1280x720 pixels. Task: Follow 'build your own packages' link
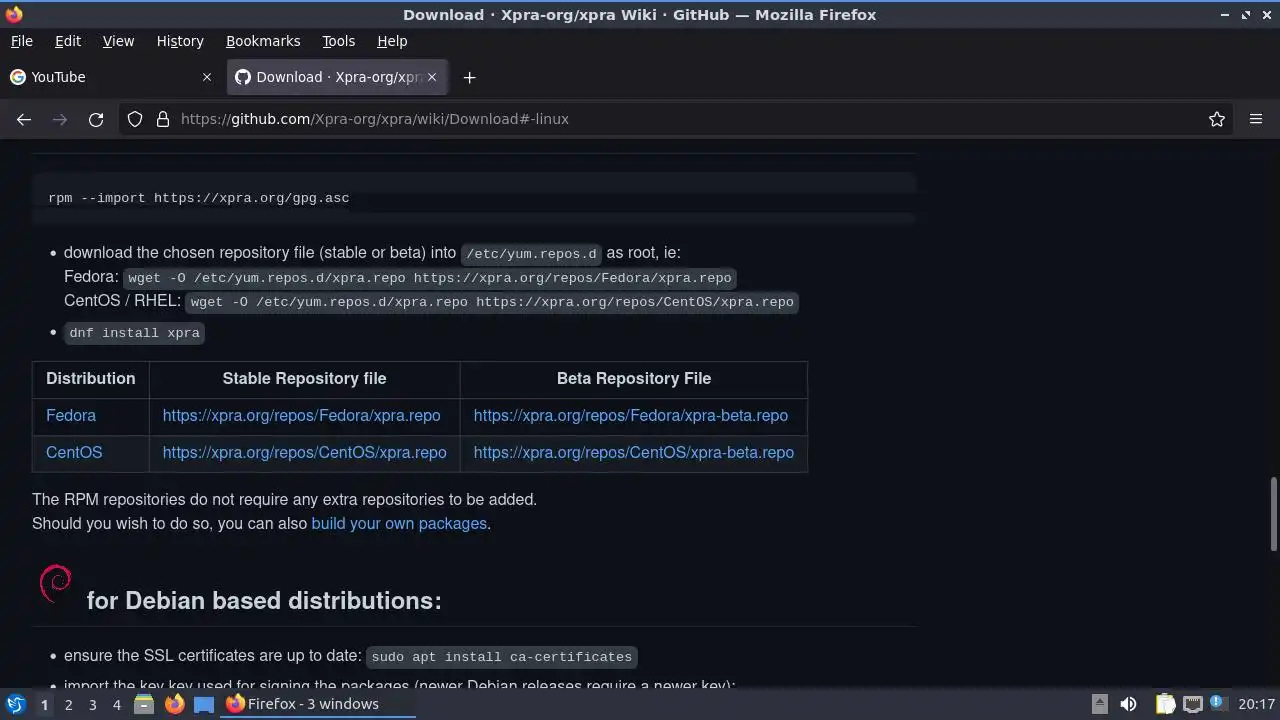pos(399,524)
